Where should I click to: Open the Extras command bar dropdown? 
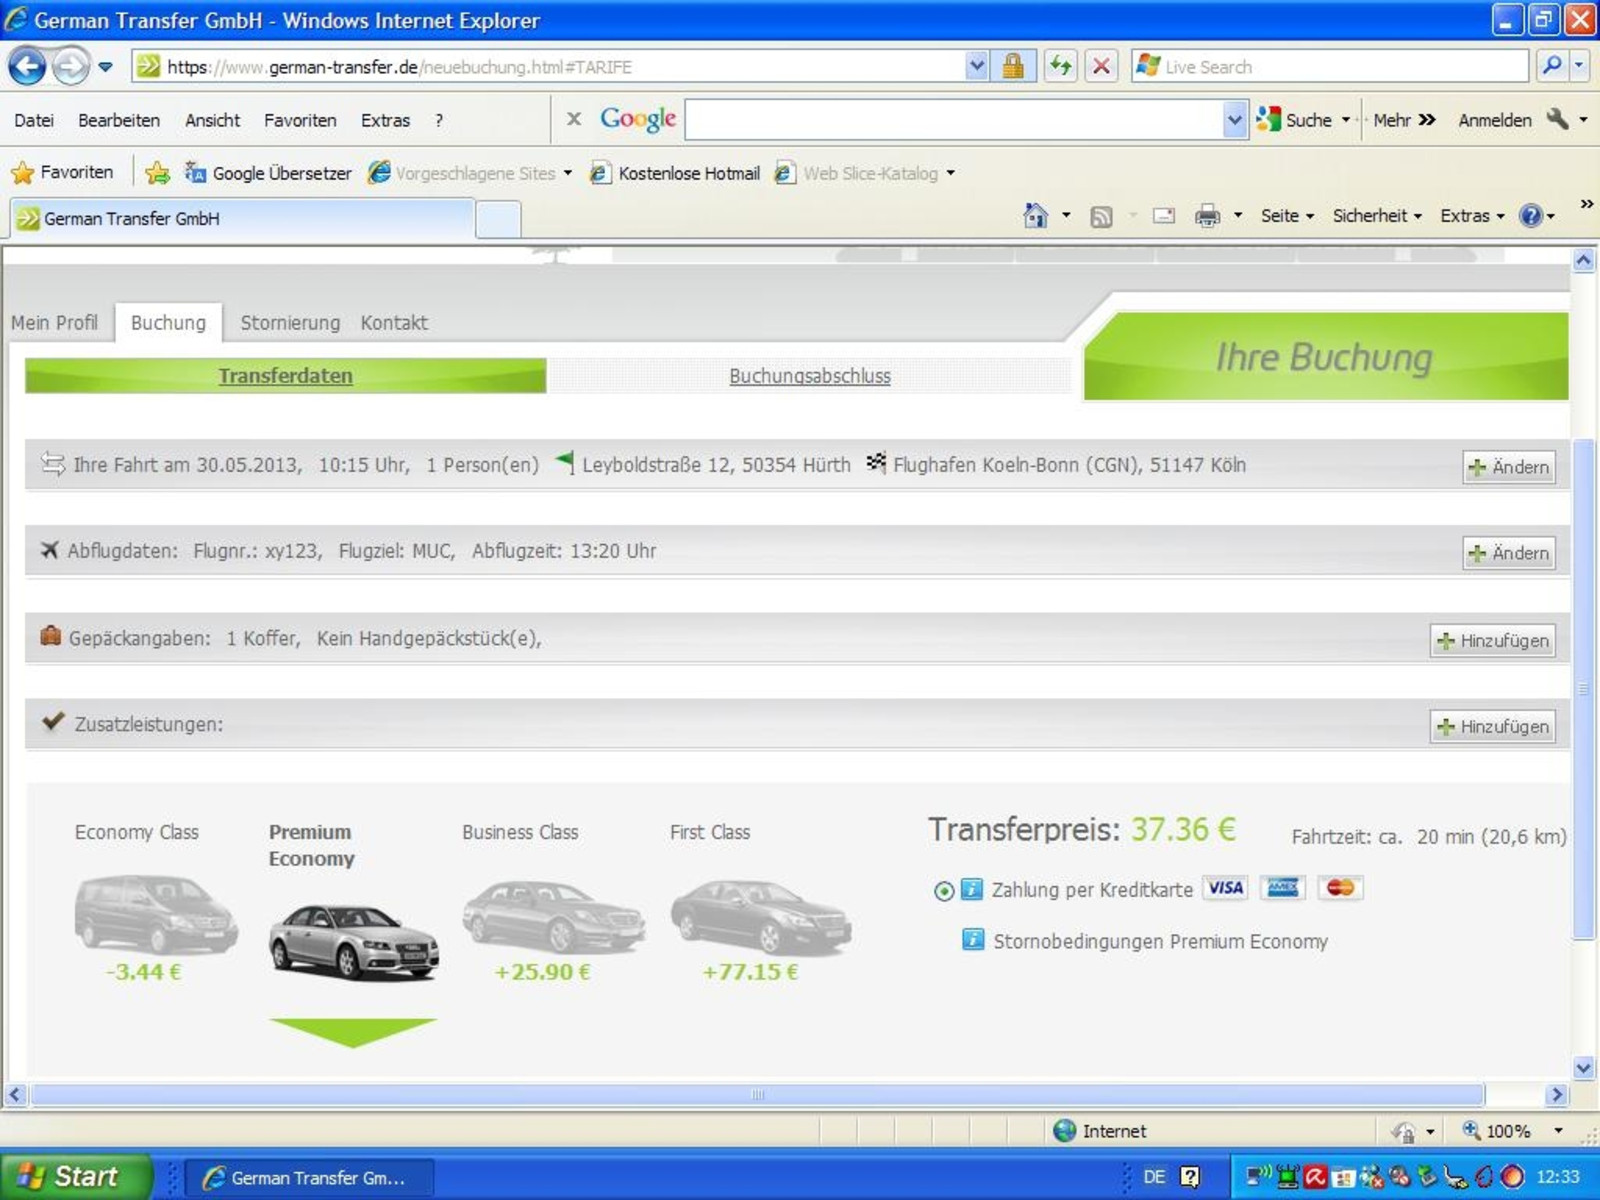(1472, 216)
